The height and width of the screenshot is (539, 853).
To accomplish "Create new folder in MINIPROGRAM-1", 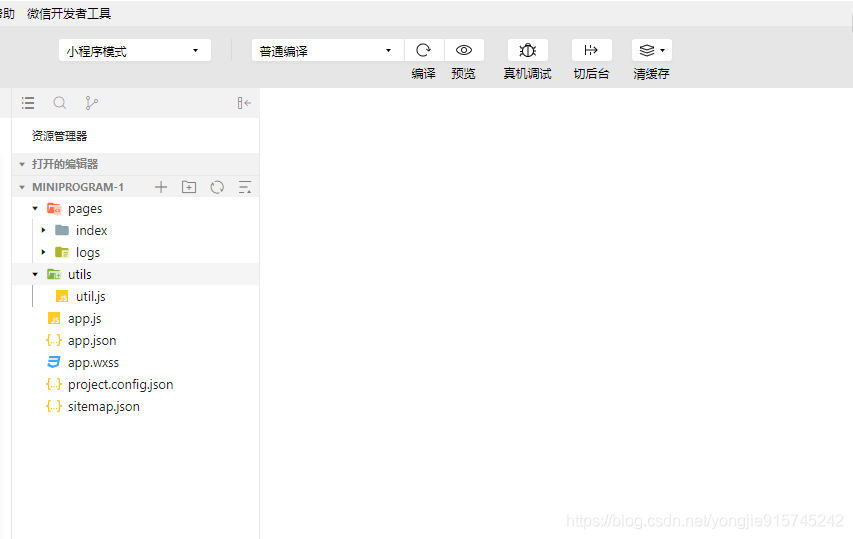I will pos(189,187).
